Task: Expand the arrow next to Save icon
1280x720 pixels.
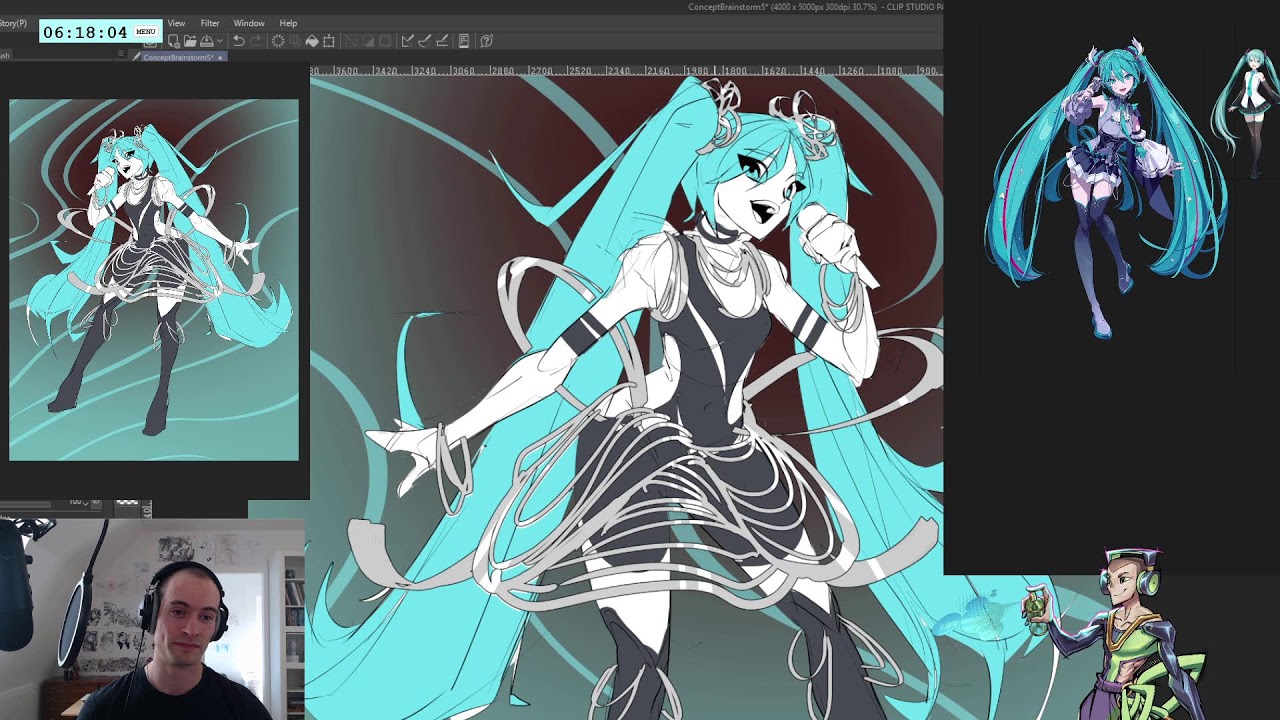Action: click(x=220, y=41)
